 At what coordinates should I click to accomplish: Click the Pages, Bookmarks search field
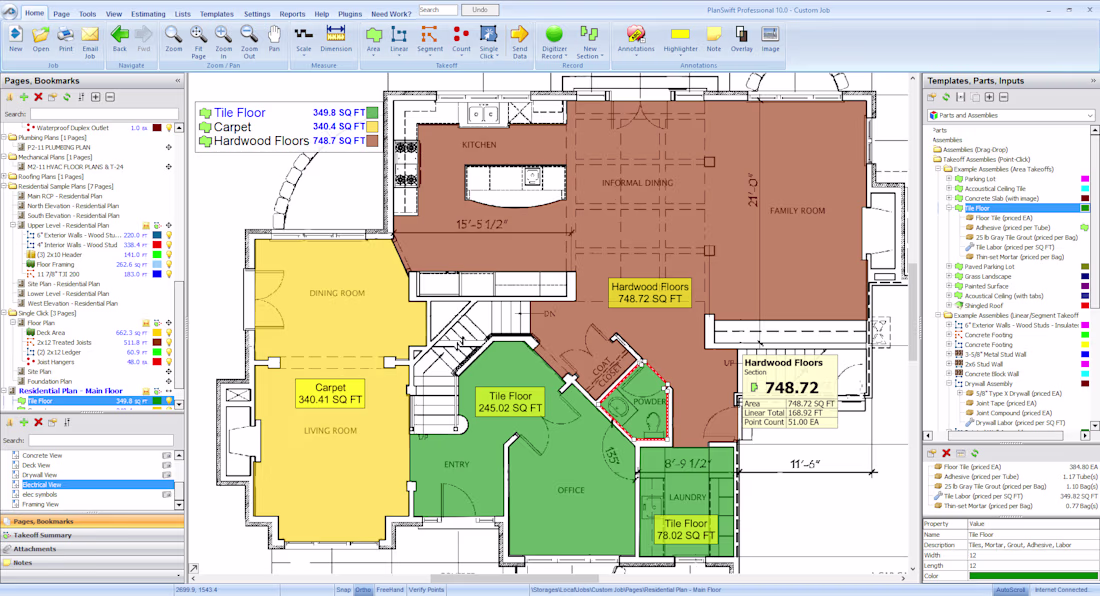tap(104, 114)
